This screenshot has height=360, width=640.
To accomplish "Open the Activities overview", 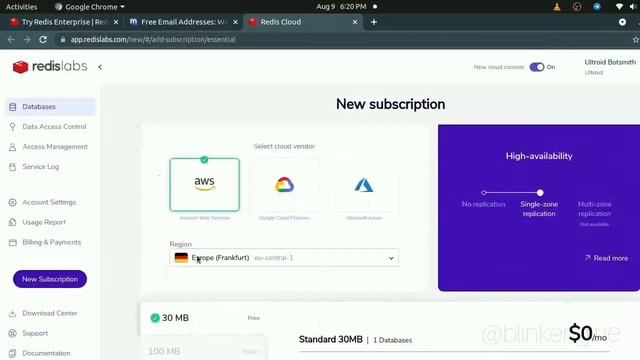I will coord(21,7).
